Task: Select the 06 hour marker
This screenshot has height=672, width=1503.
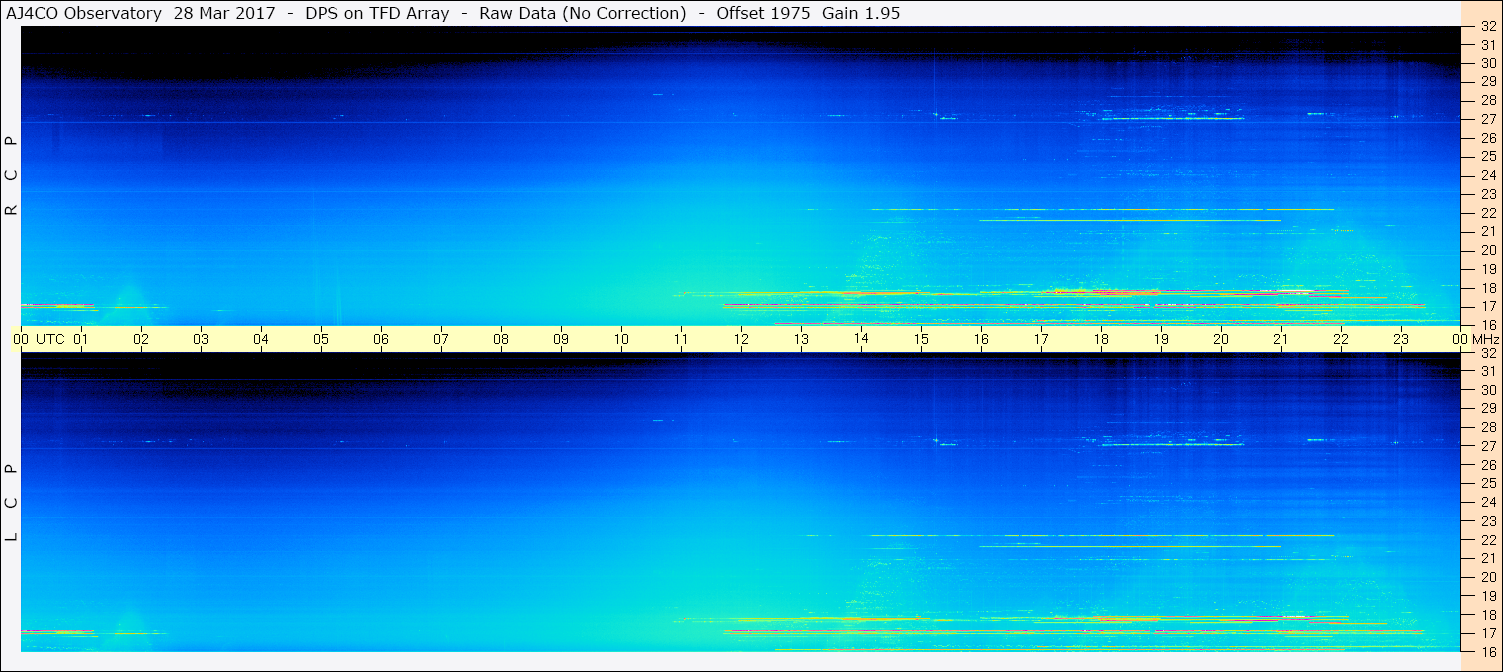Action: [x=381, y=339]
